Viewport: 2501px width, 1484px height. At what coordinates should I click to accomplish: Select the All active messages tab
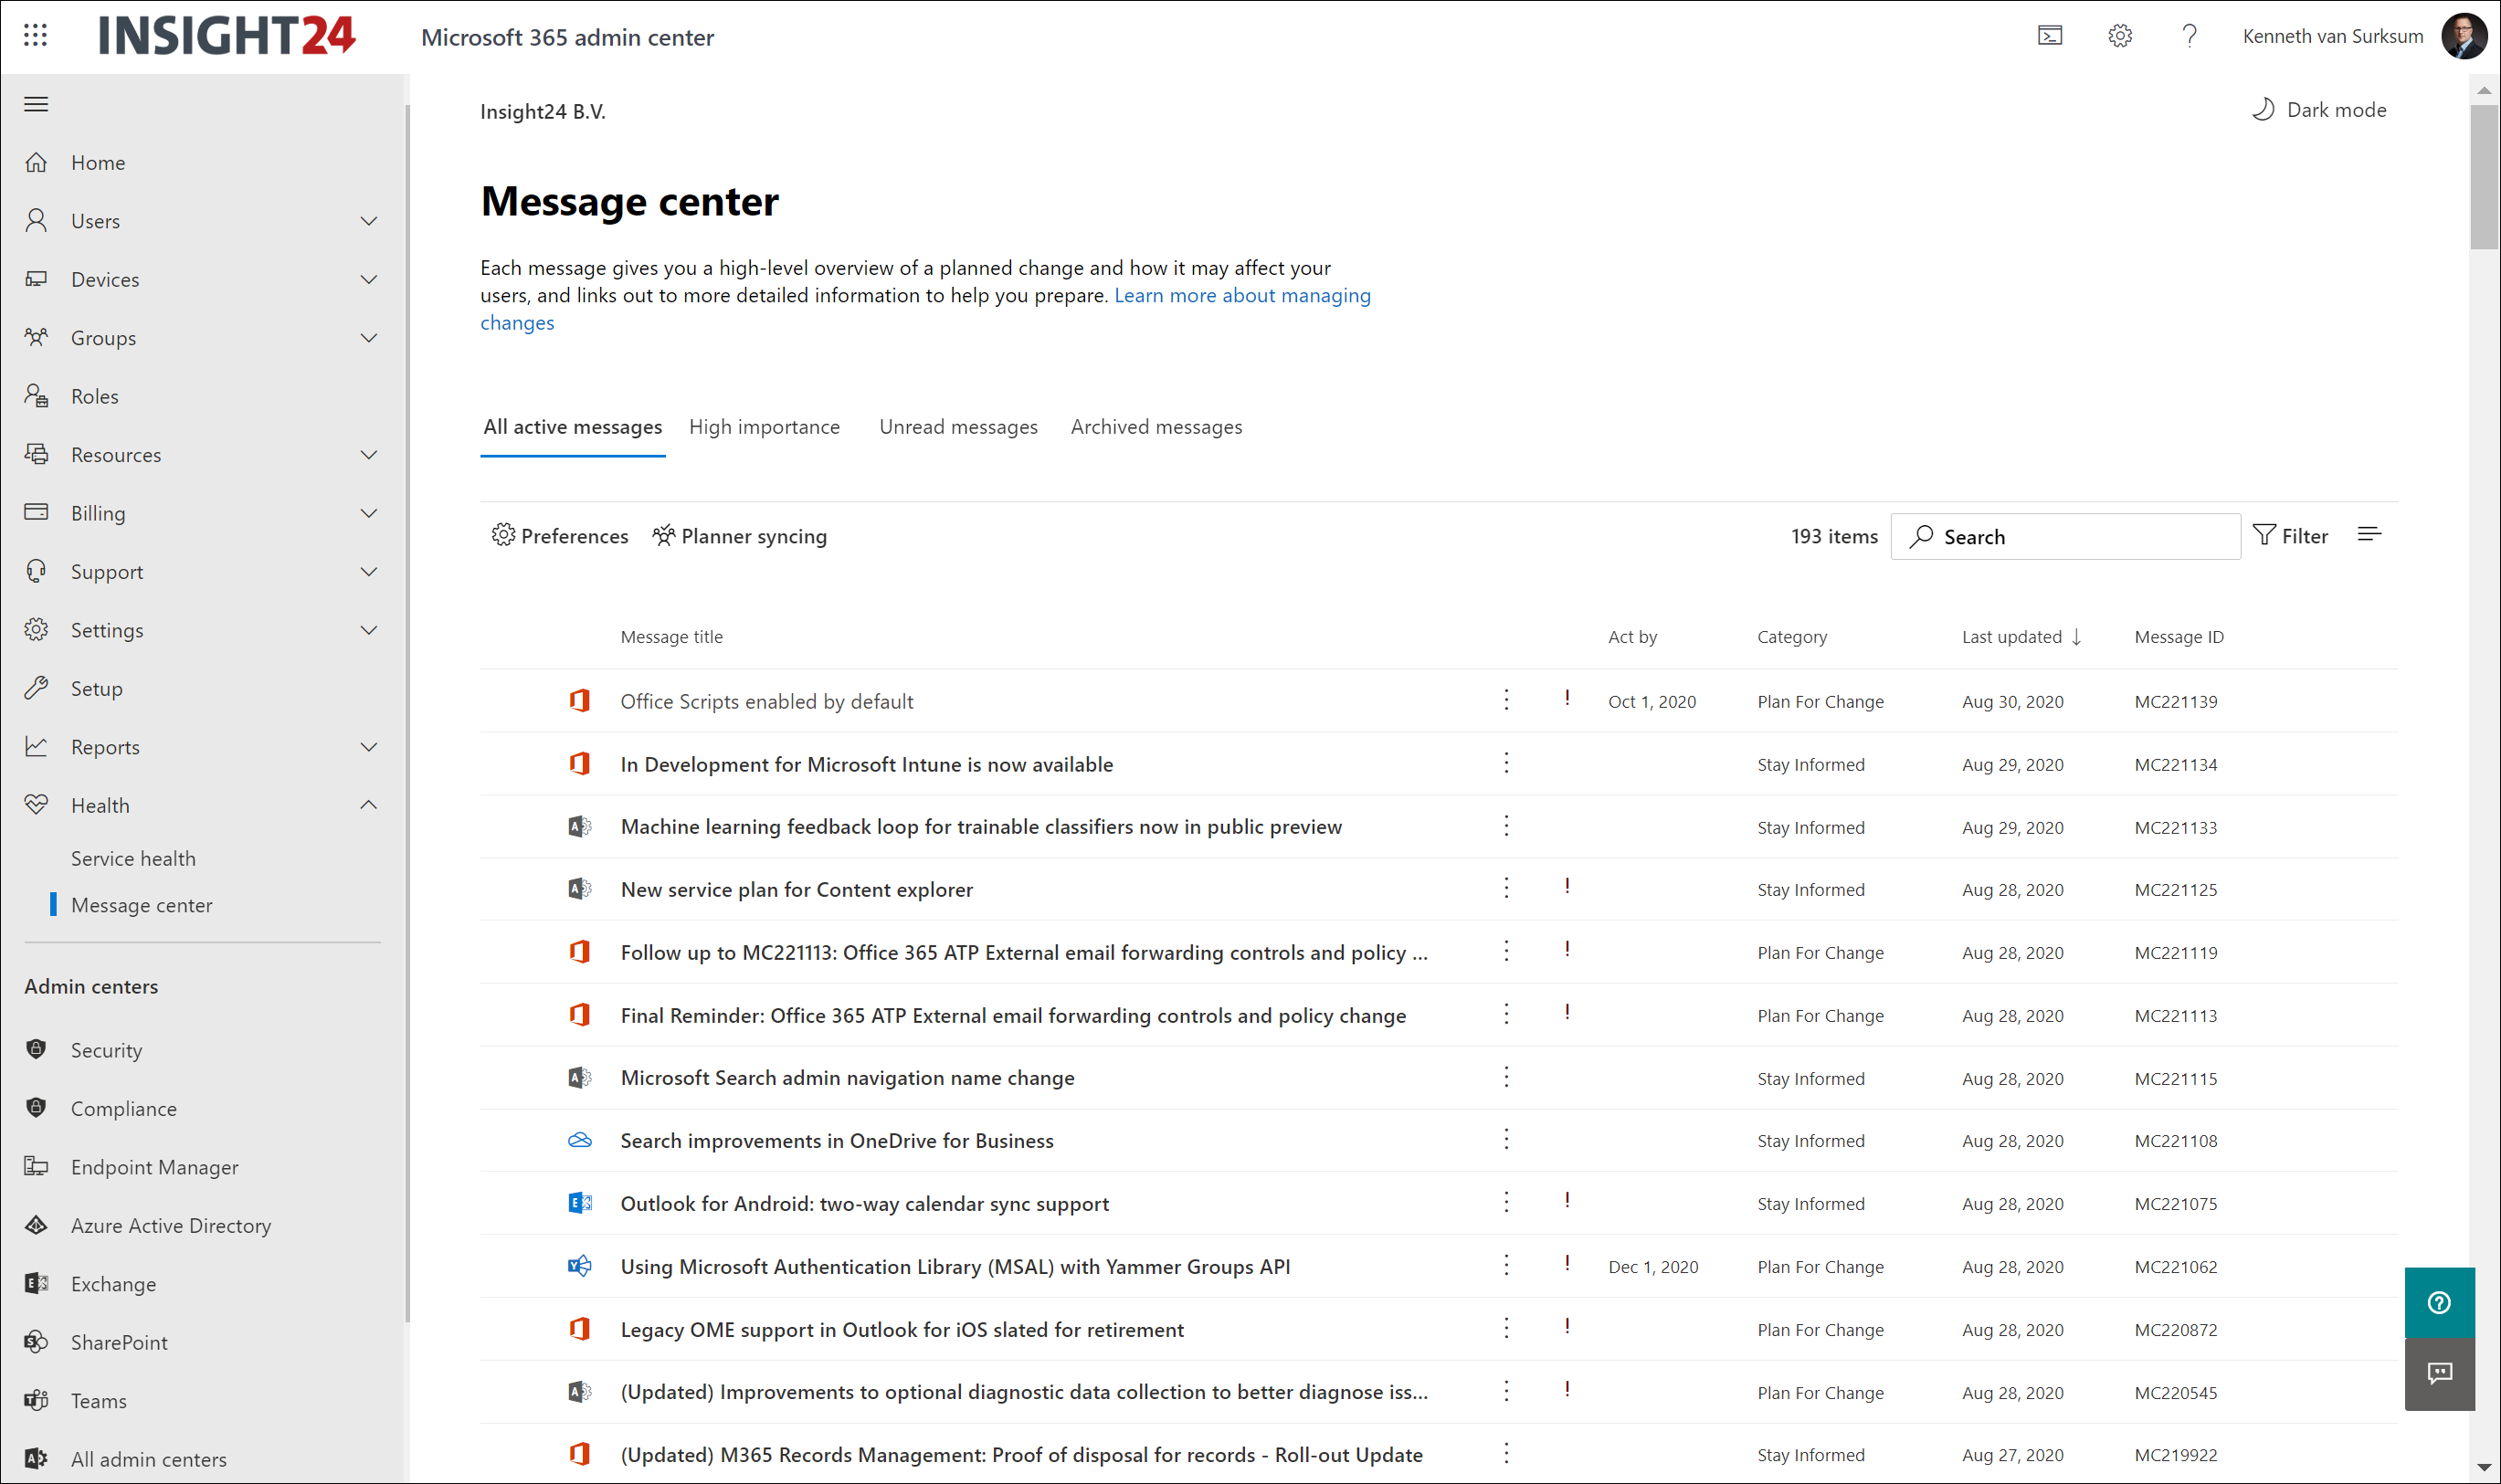coord(572,427)
